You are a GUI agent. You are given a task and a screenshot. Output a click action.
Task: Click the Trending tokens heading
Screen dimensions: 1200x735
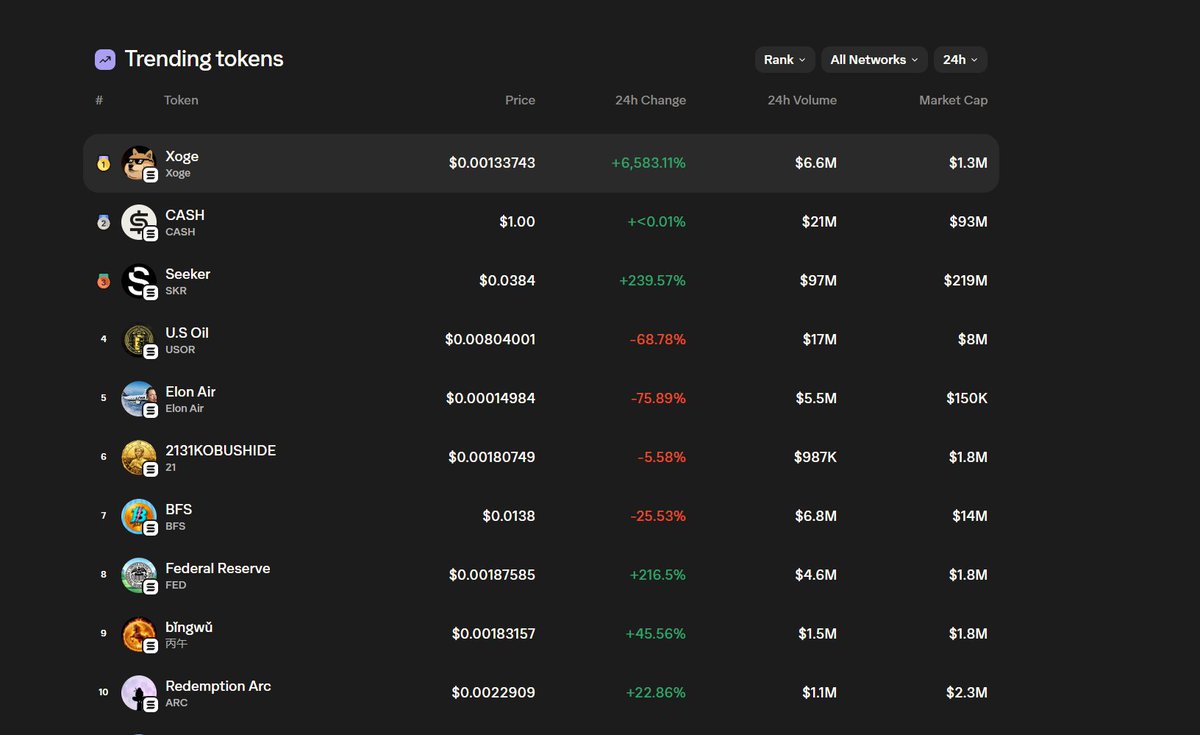click(204, 59)
